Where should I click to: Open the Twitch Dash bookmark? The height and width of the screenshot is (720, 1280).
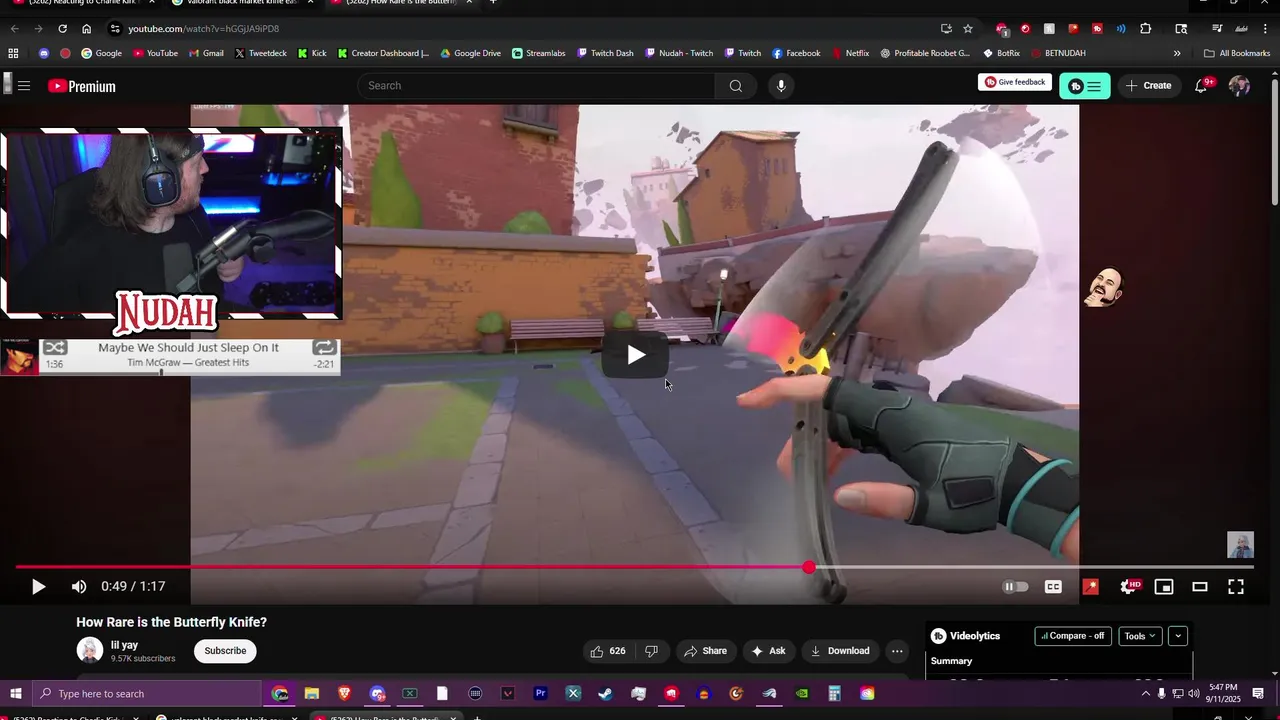605,53
